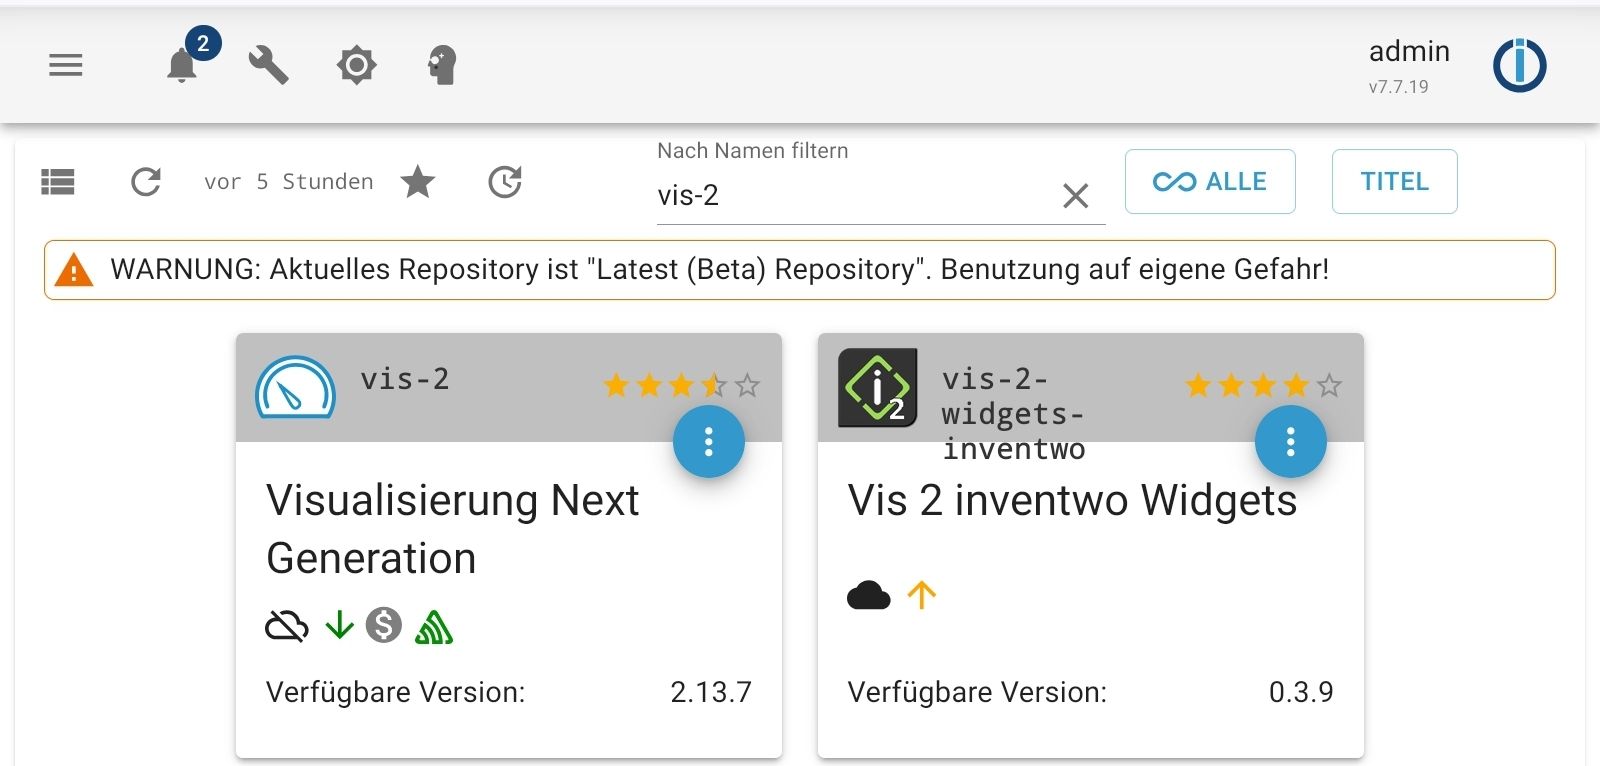Refresh the adapter repository list
Screen dimensions: 1600x766
(x=146, y=182)
